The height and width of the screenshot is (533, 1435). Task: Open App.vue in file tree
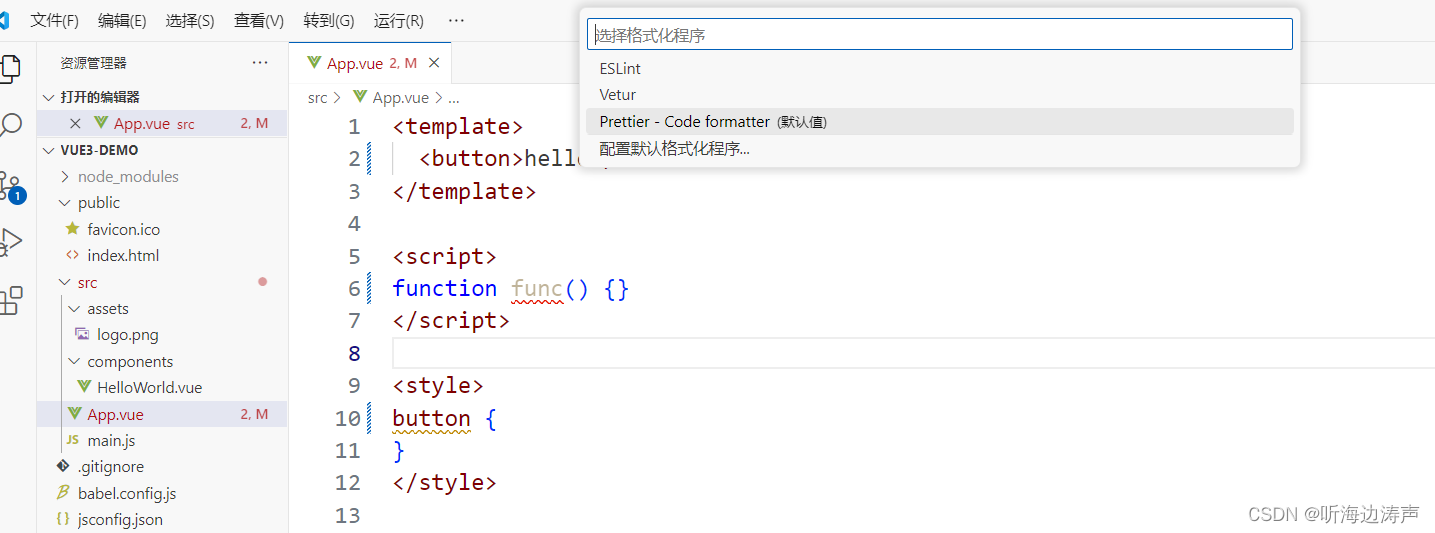(162, 414)
